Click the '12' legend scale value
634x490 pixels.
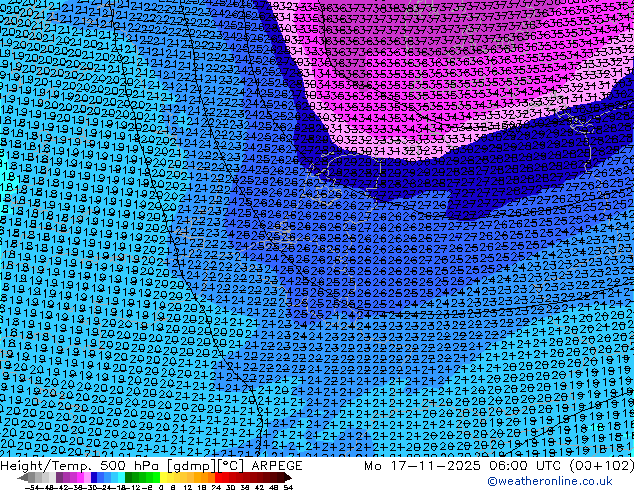point(188,487)
